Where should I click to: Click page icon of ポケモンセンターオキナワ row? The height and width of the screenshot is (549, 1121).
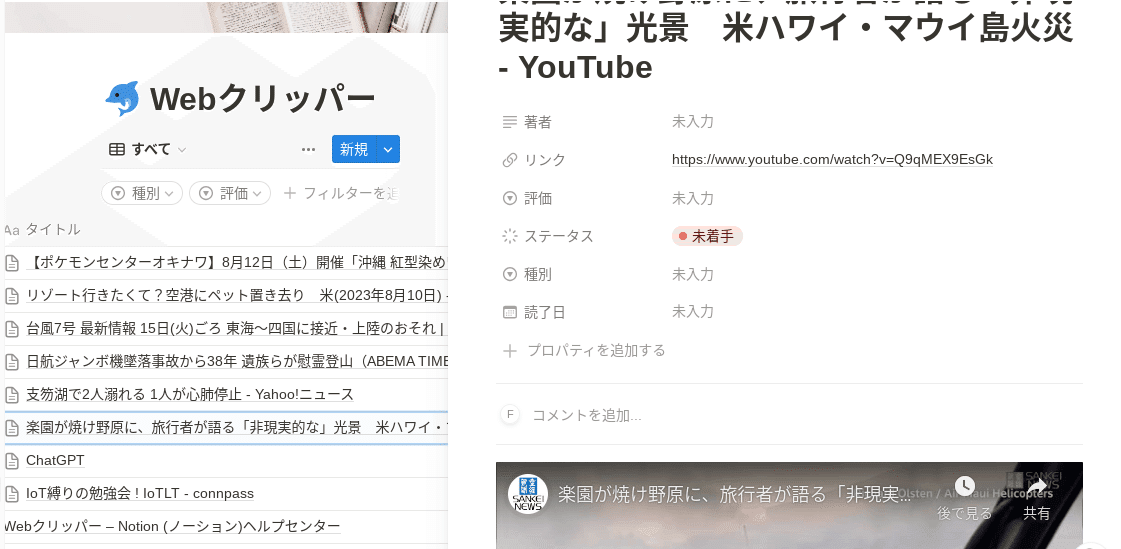[x=11, y=262]
